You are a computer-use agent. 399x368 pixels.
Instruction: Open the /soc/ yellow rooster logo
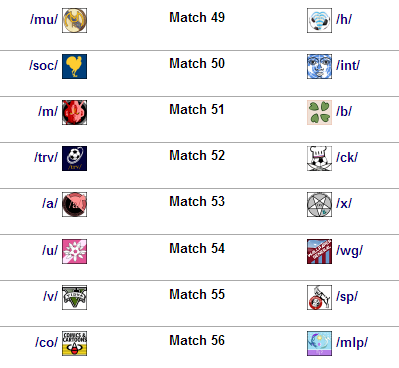74,67
